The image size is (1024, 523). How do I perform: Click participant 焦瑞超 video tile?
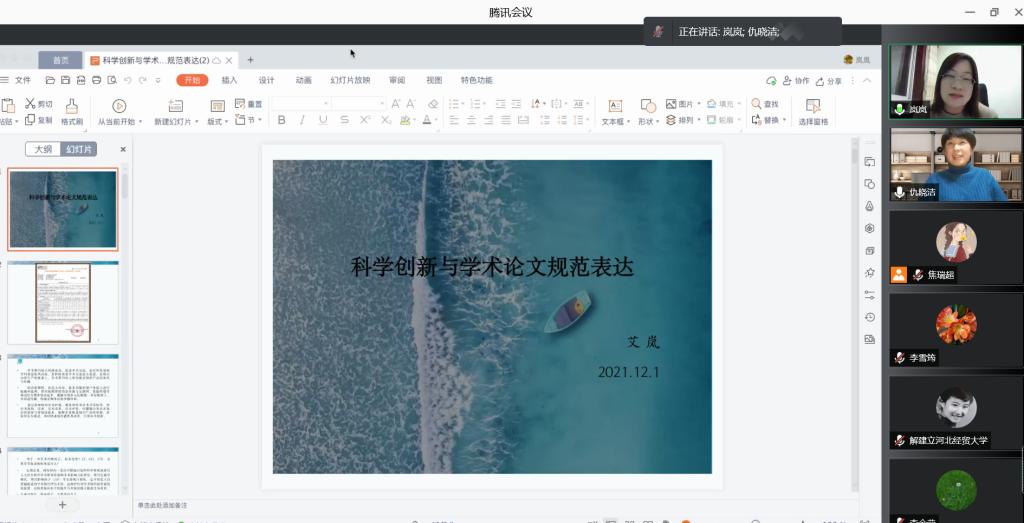pyautogui.click(x=956, y=247)
